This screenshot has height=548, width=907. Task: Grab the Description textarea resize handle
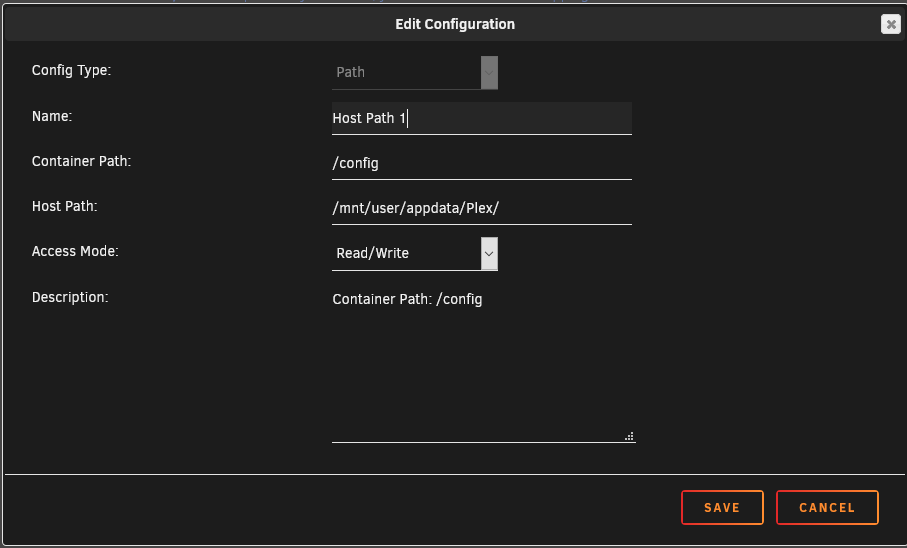pyautogui.click(x=629, y=436)
